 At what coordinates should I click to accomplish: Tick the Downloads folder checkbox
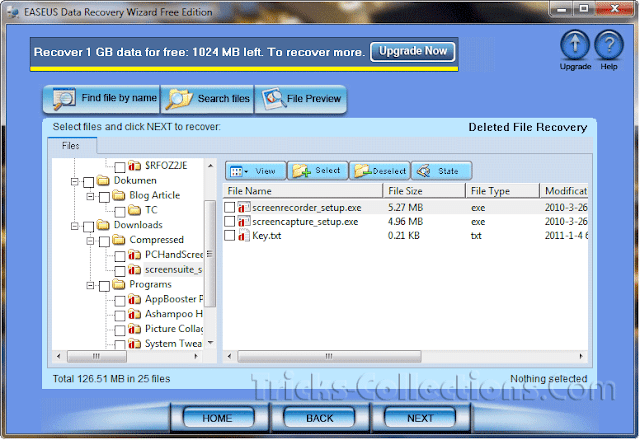(x=89, y=227)
